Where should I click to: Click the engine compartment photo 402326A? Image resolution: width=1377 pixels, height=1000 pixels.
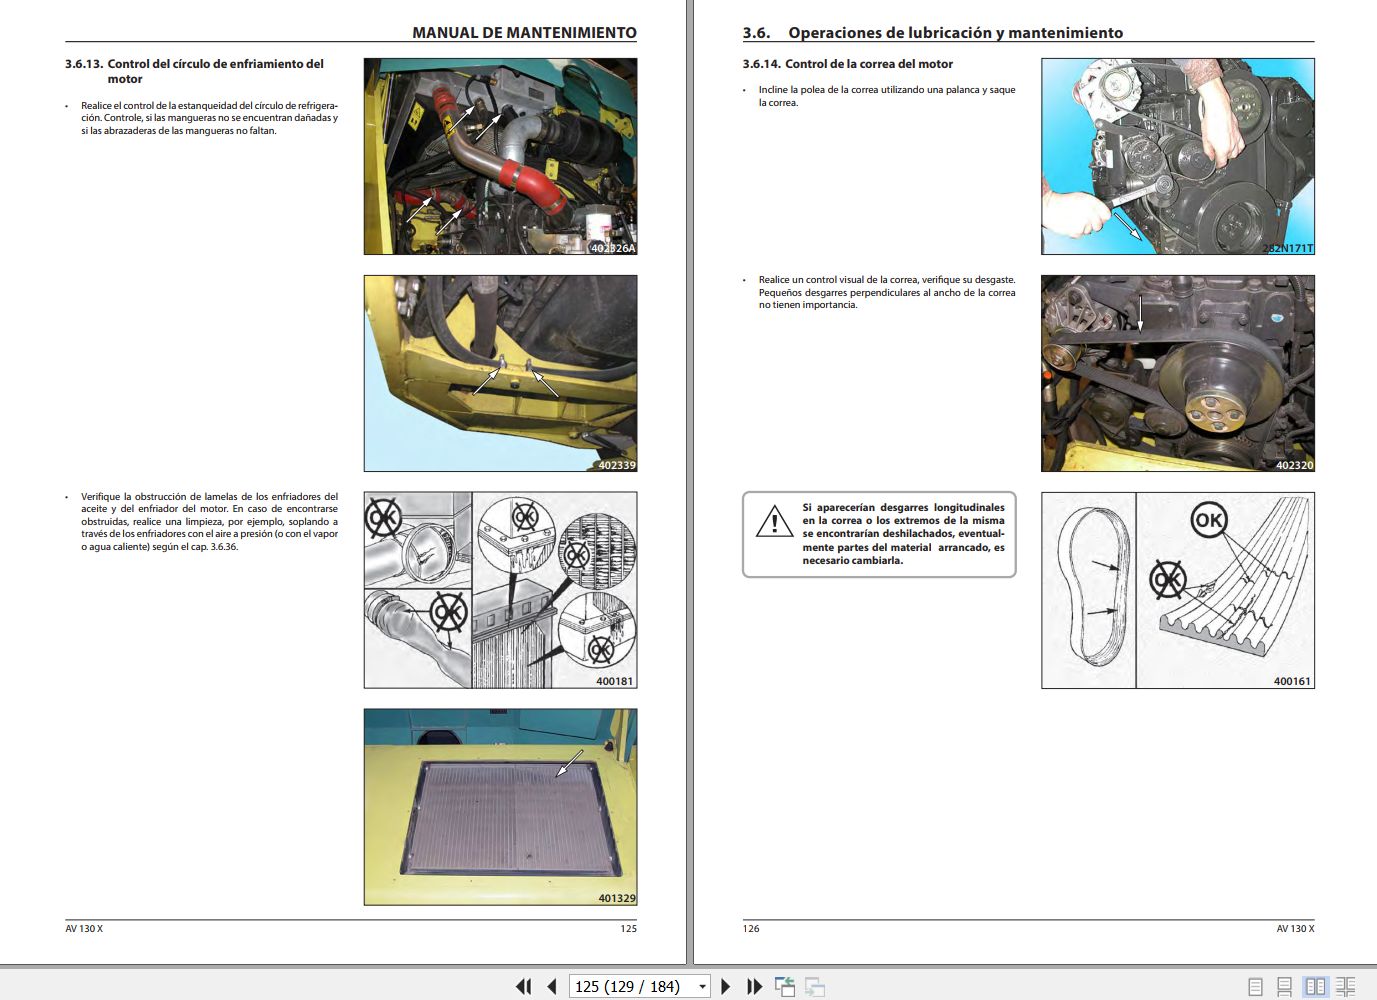[500, 155]
